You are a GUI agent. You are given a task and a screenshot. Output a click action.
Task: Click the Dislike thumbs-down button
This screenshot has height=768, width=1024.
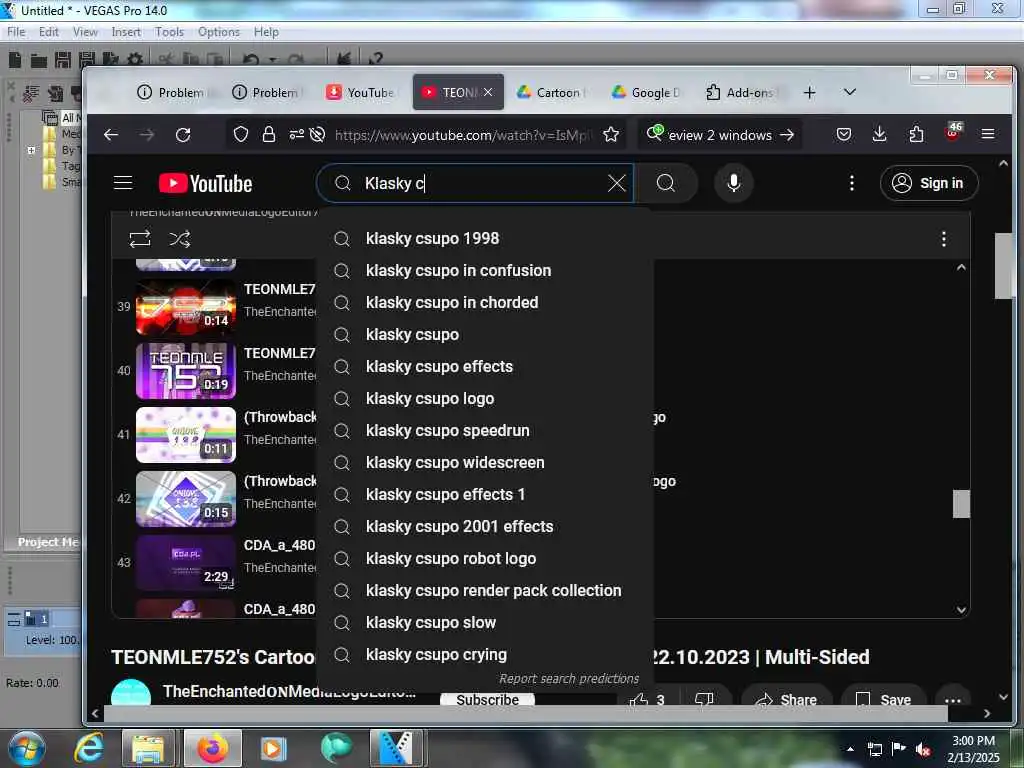coord(704,700)
